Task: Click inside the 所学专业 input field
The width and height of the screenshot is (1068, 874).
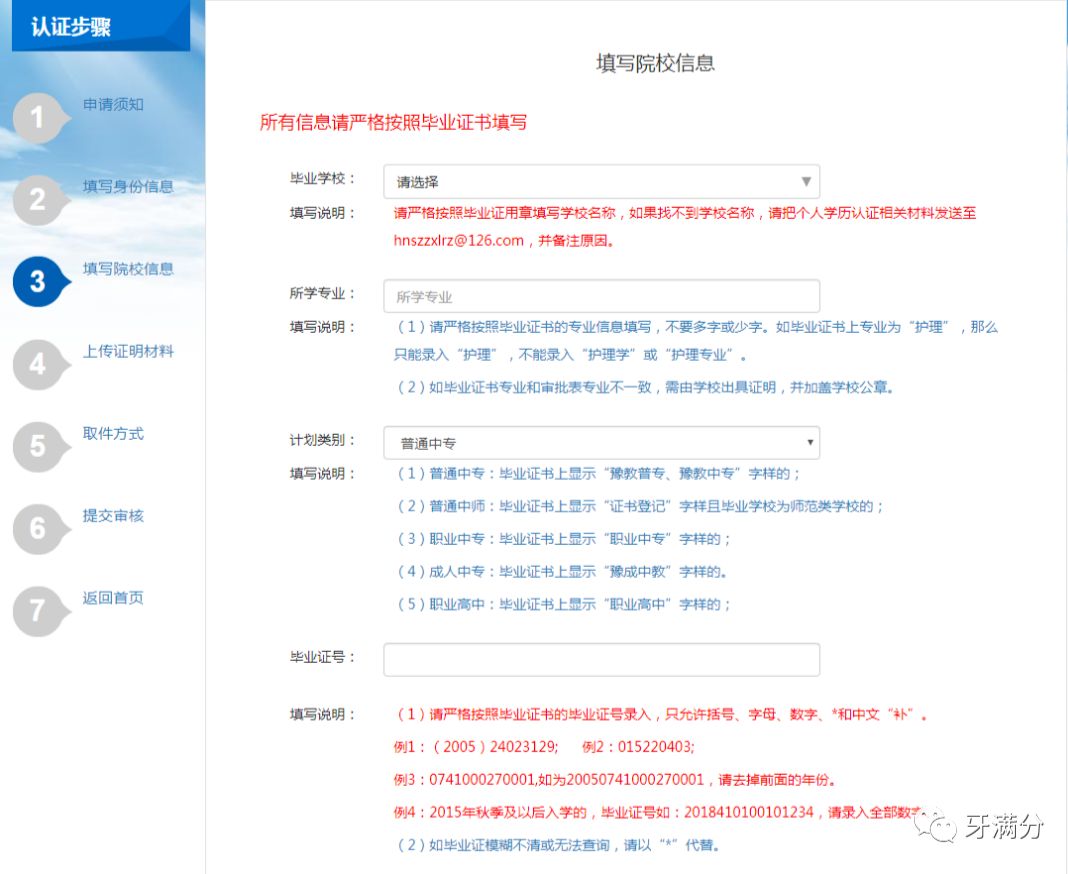Action: [x=600, y=295]
